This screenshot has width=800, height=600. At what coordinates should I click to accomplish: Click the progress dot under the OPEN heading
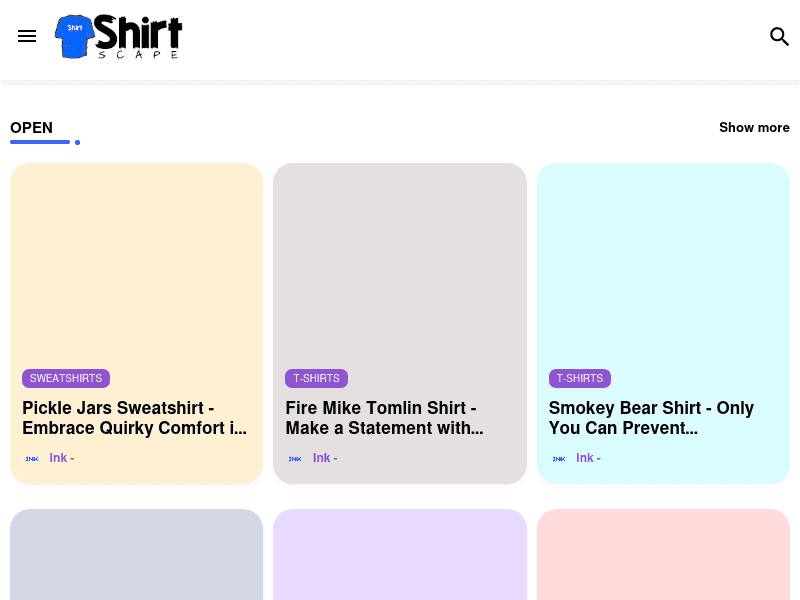(76, 143)
